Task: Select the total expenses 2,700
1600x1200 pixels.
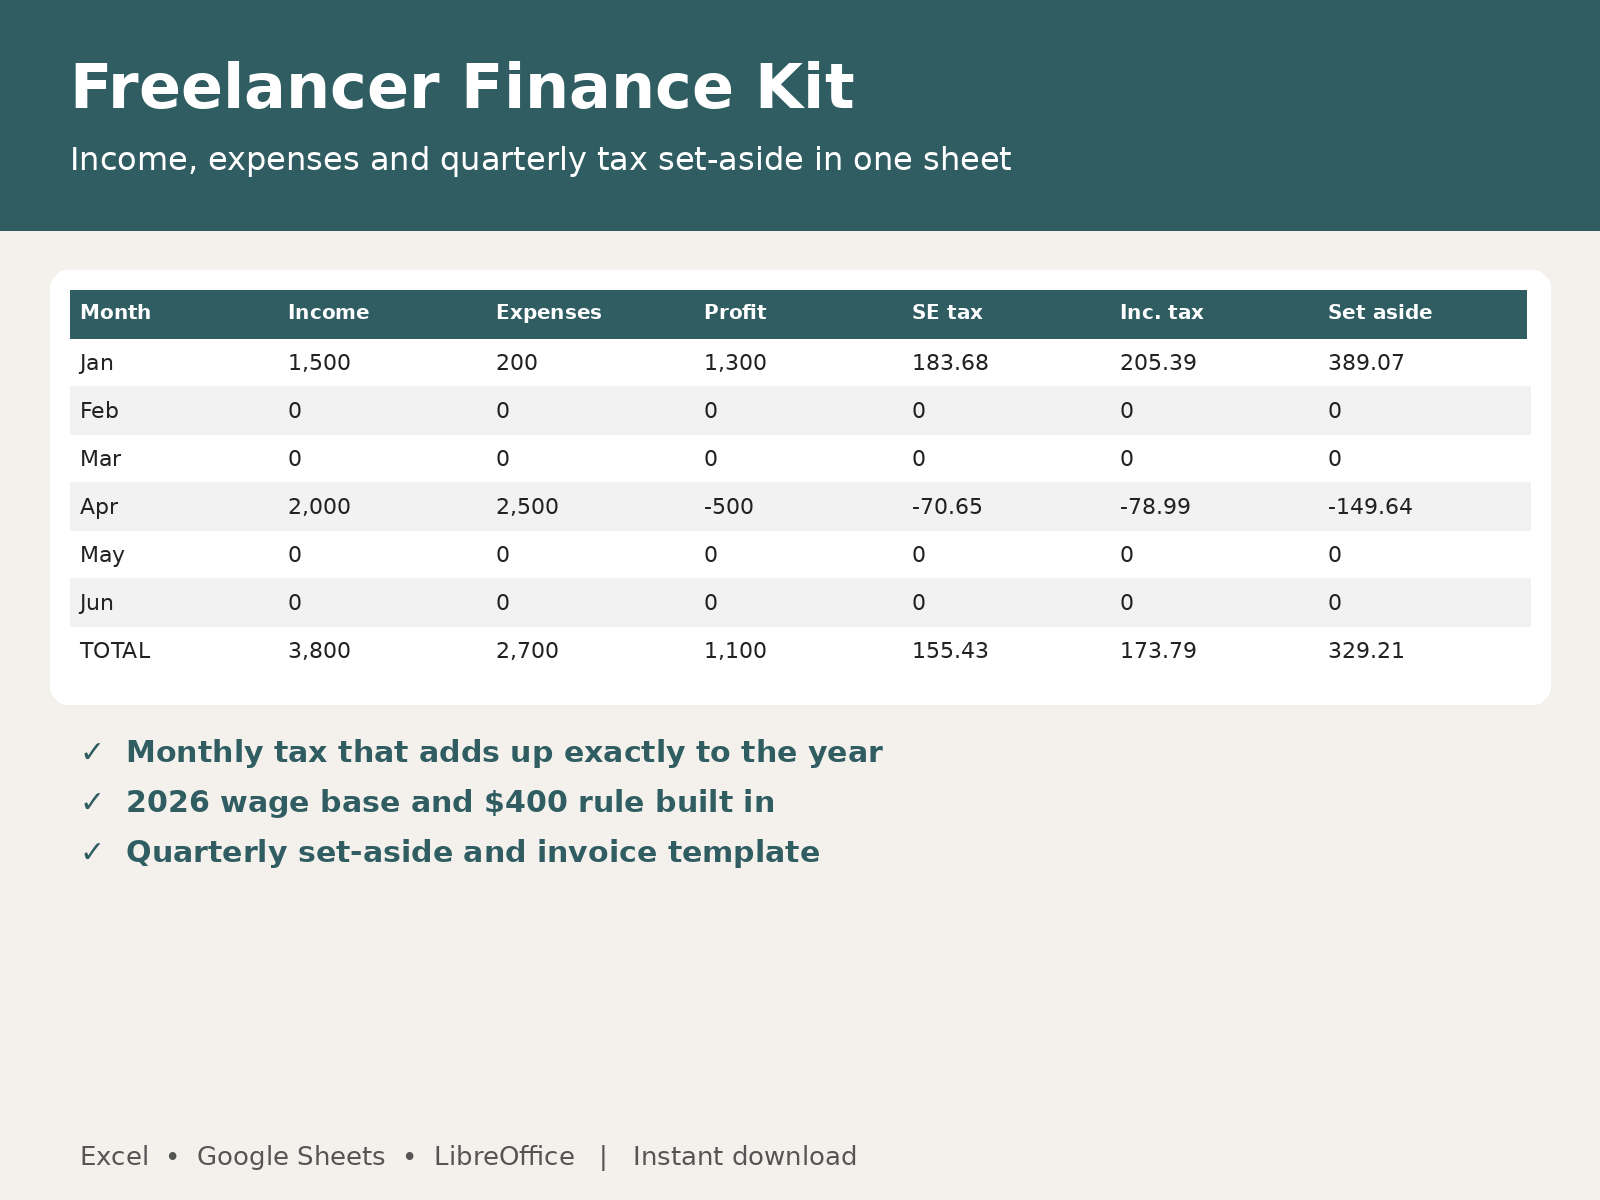Action: click(527, 651)
